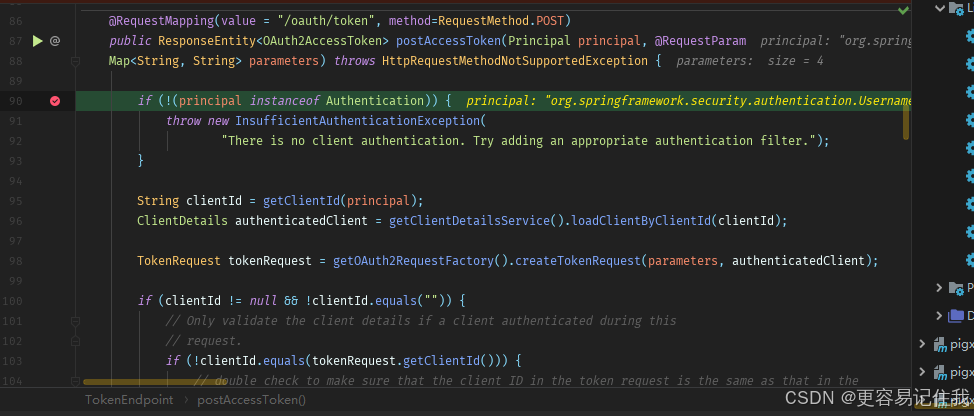Click TokenRequest type name on line 98

click(179, 261)
